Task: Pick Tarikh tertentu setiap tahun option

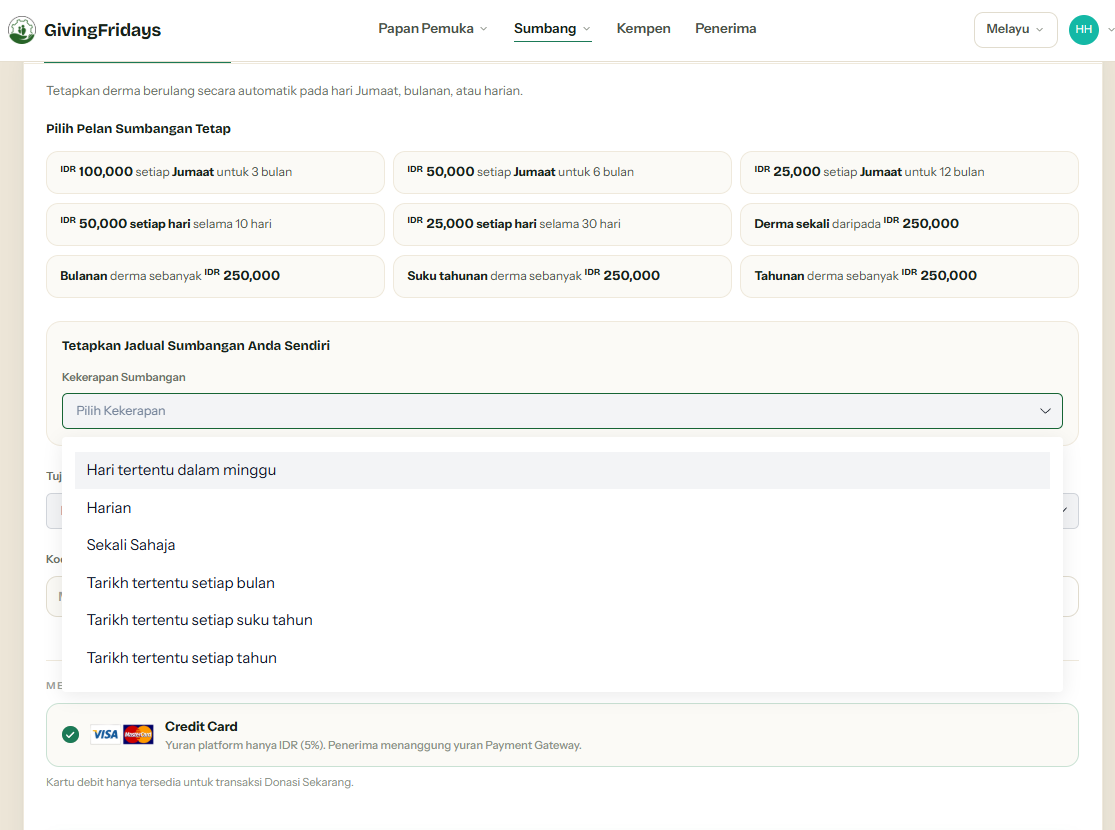Action: click(x=562, y=658)
